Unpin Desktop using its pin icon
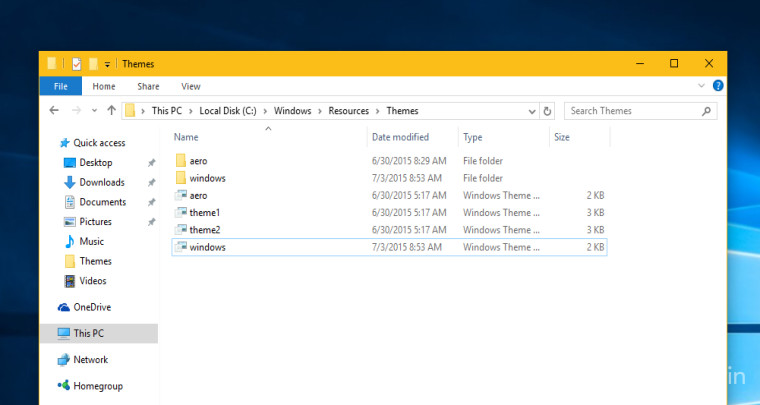Image resolution: width=760 pixels, height=405 pixels. 151,163
